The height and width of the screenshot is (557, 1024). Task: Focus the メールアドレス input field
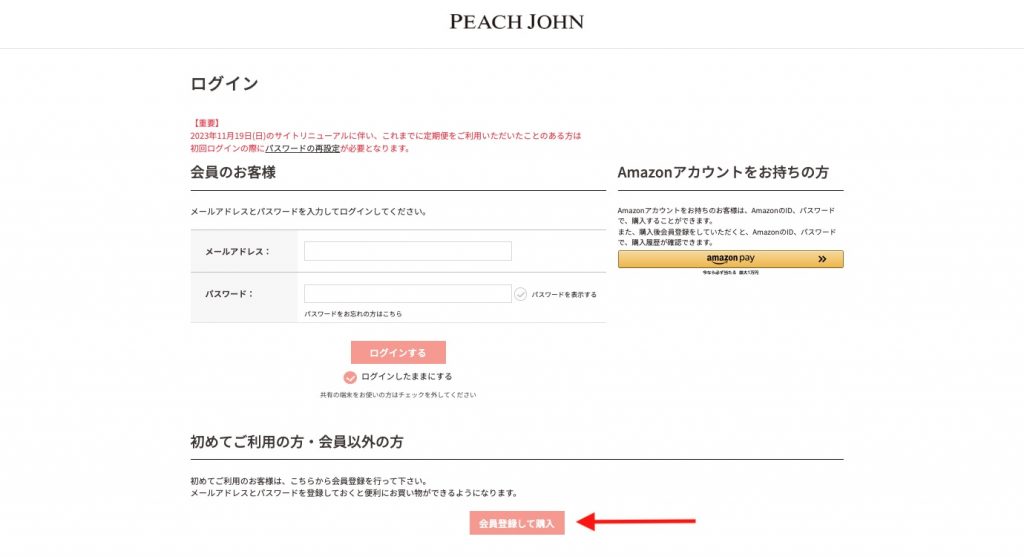click(x=407, y=251)
